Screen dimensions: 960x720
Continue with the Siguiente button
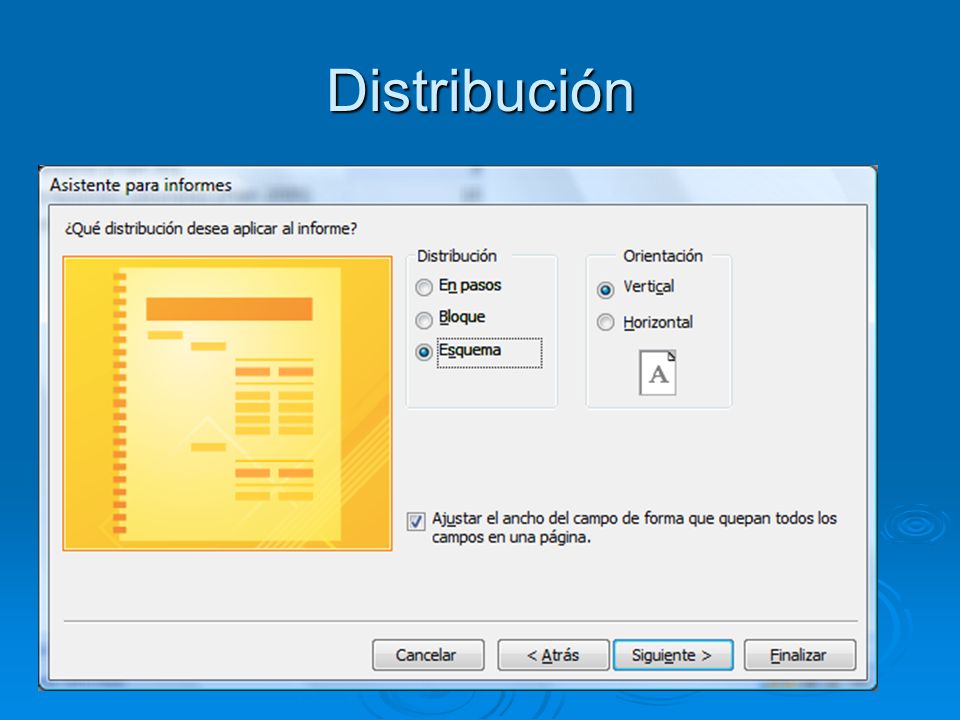click(x=673, y=655)
